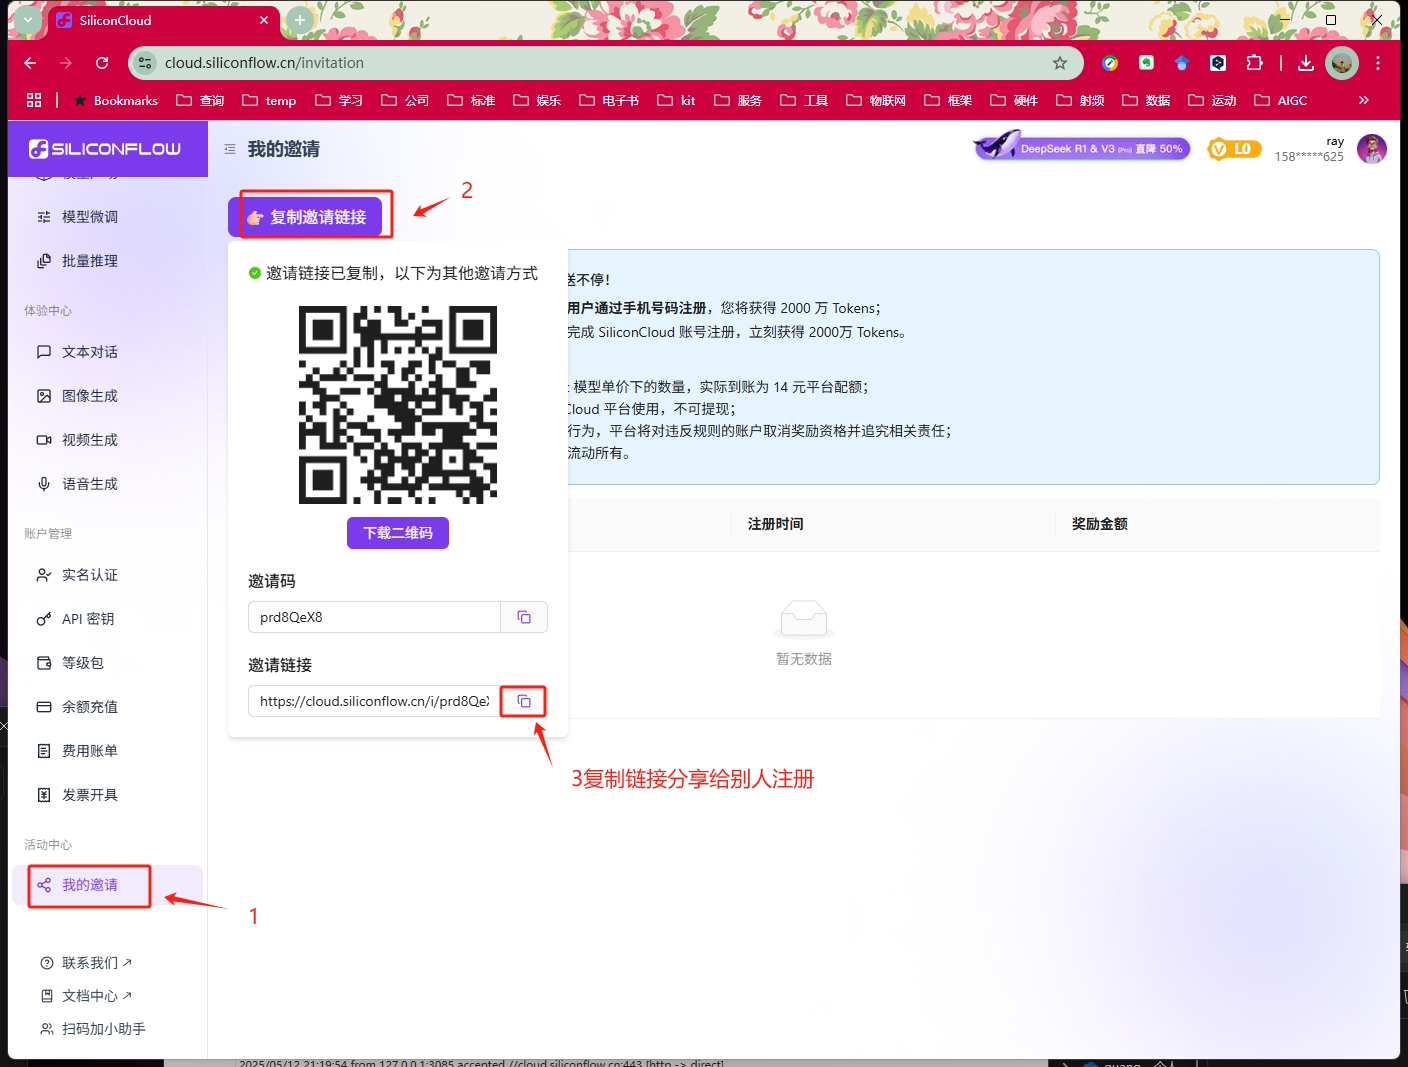Click the 暂无数据 empty state text

click(804, 659)
